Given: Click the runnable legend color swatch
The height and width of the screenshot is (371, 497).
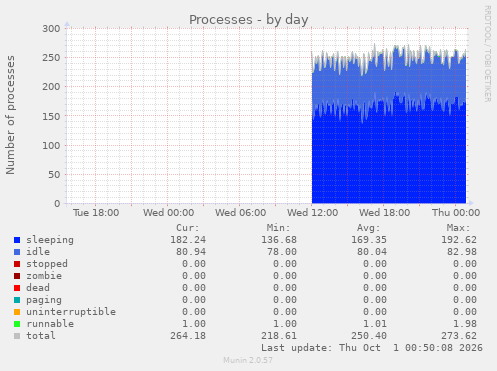Looking at the screenshot, I should [x=17, y=324].
